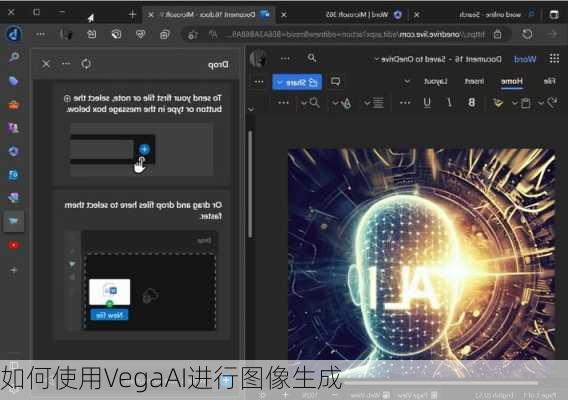The image size is (568, 400).
Task: Click the Paste clipboard icon
Action: coord(525,103)
